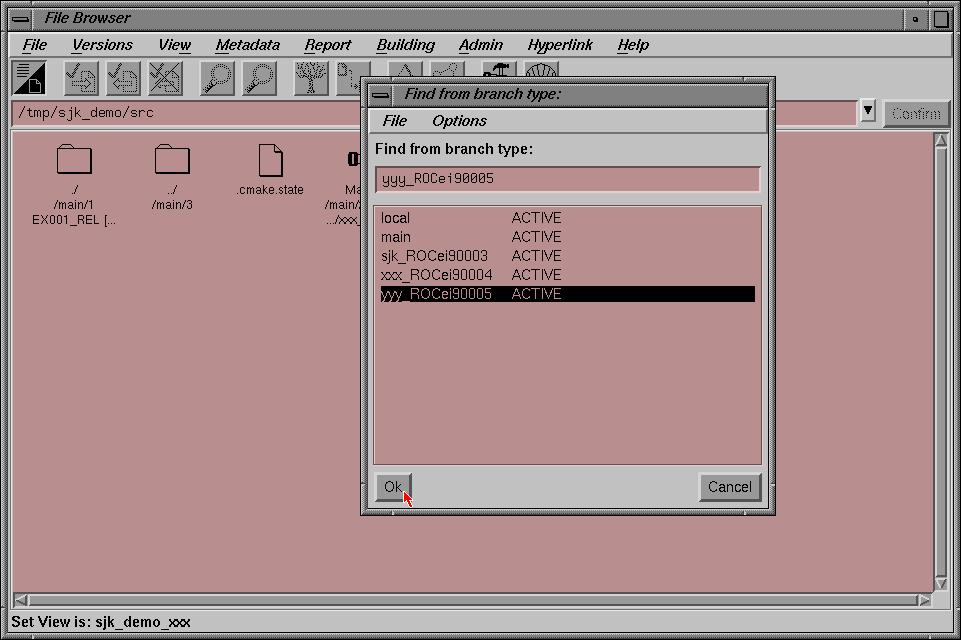Click the Undo Checkout crossed-out icon

[x=165, y=79]
